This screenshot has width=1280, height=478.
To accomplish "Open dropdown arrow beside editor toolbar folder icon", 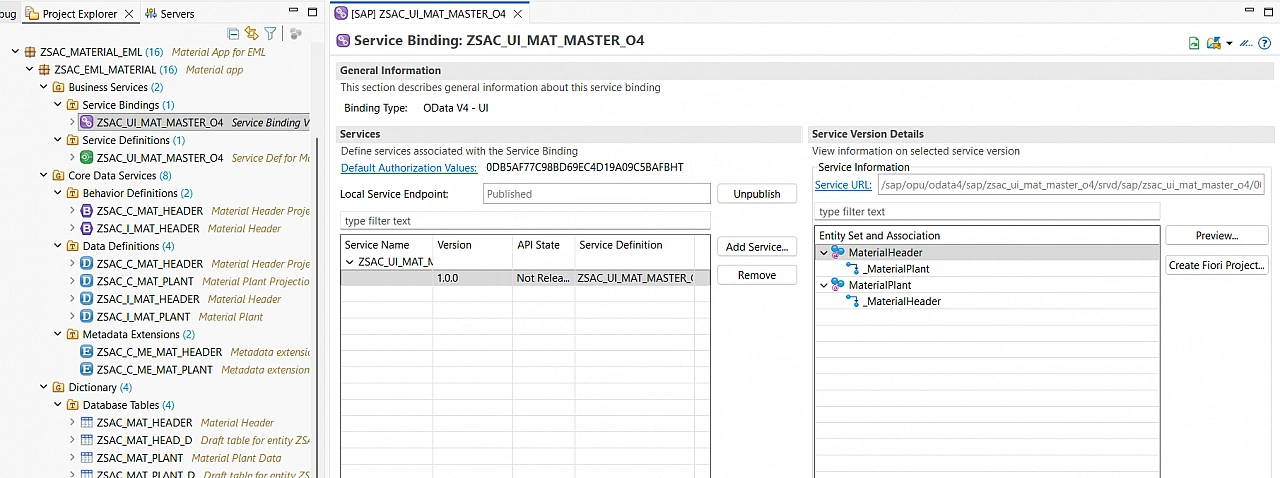I will 1229,43.
